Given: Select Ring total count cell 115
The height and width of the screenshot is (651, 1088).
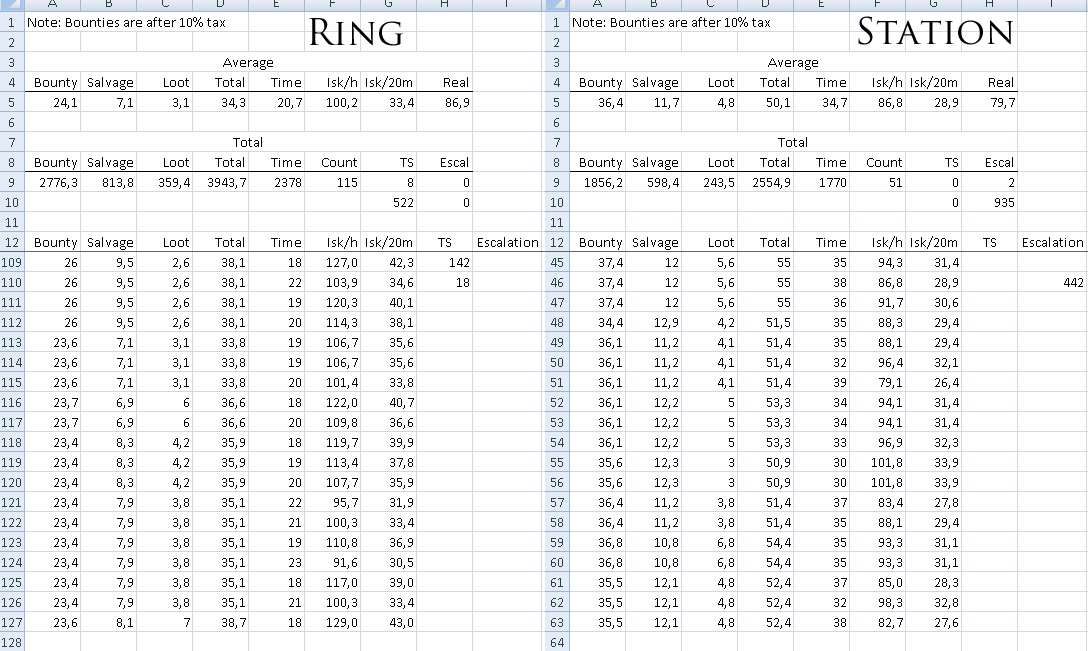Looking at the screenshot, I should point(332,183).
